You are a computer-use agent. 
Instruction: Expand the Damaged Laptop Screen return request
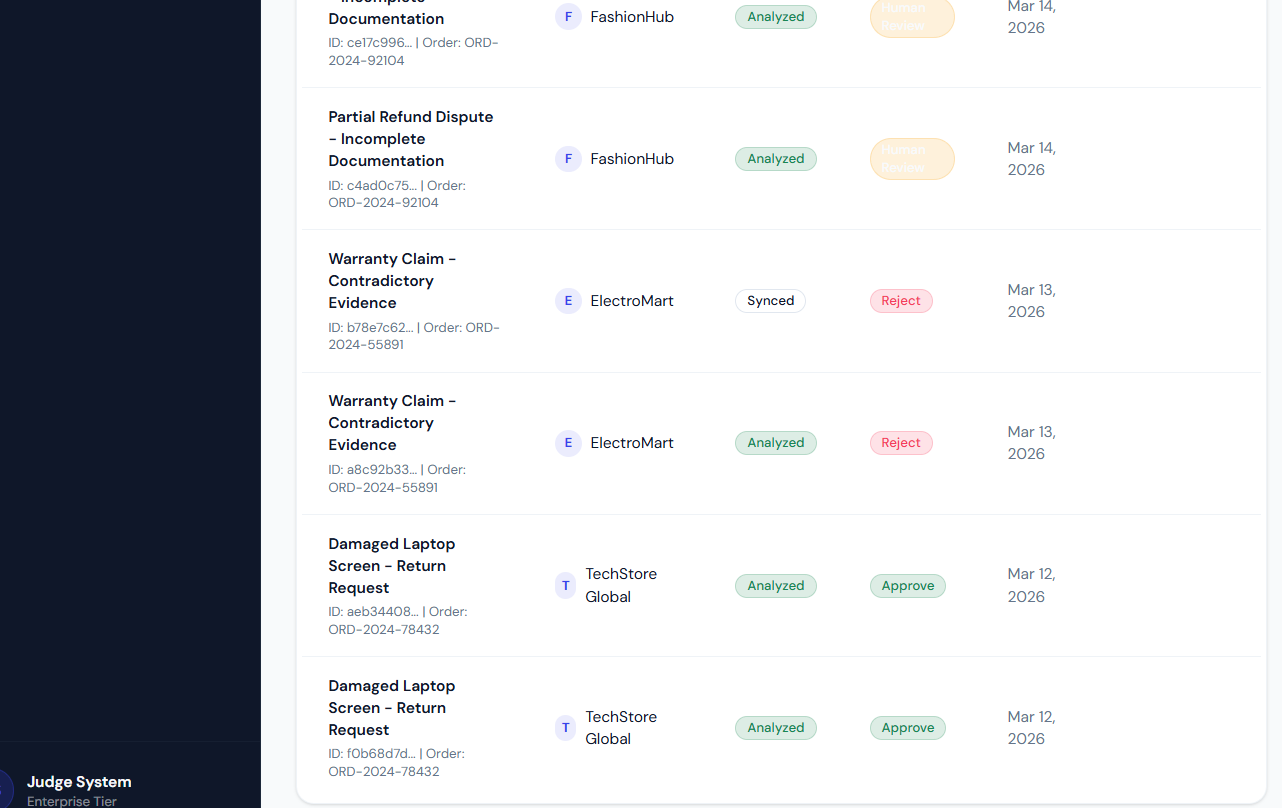point(391,565)
